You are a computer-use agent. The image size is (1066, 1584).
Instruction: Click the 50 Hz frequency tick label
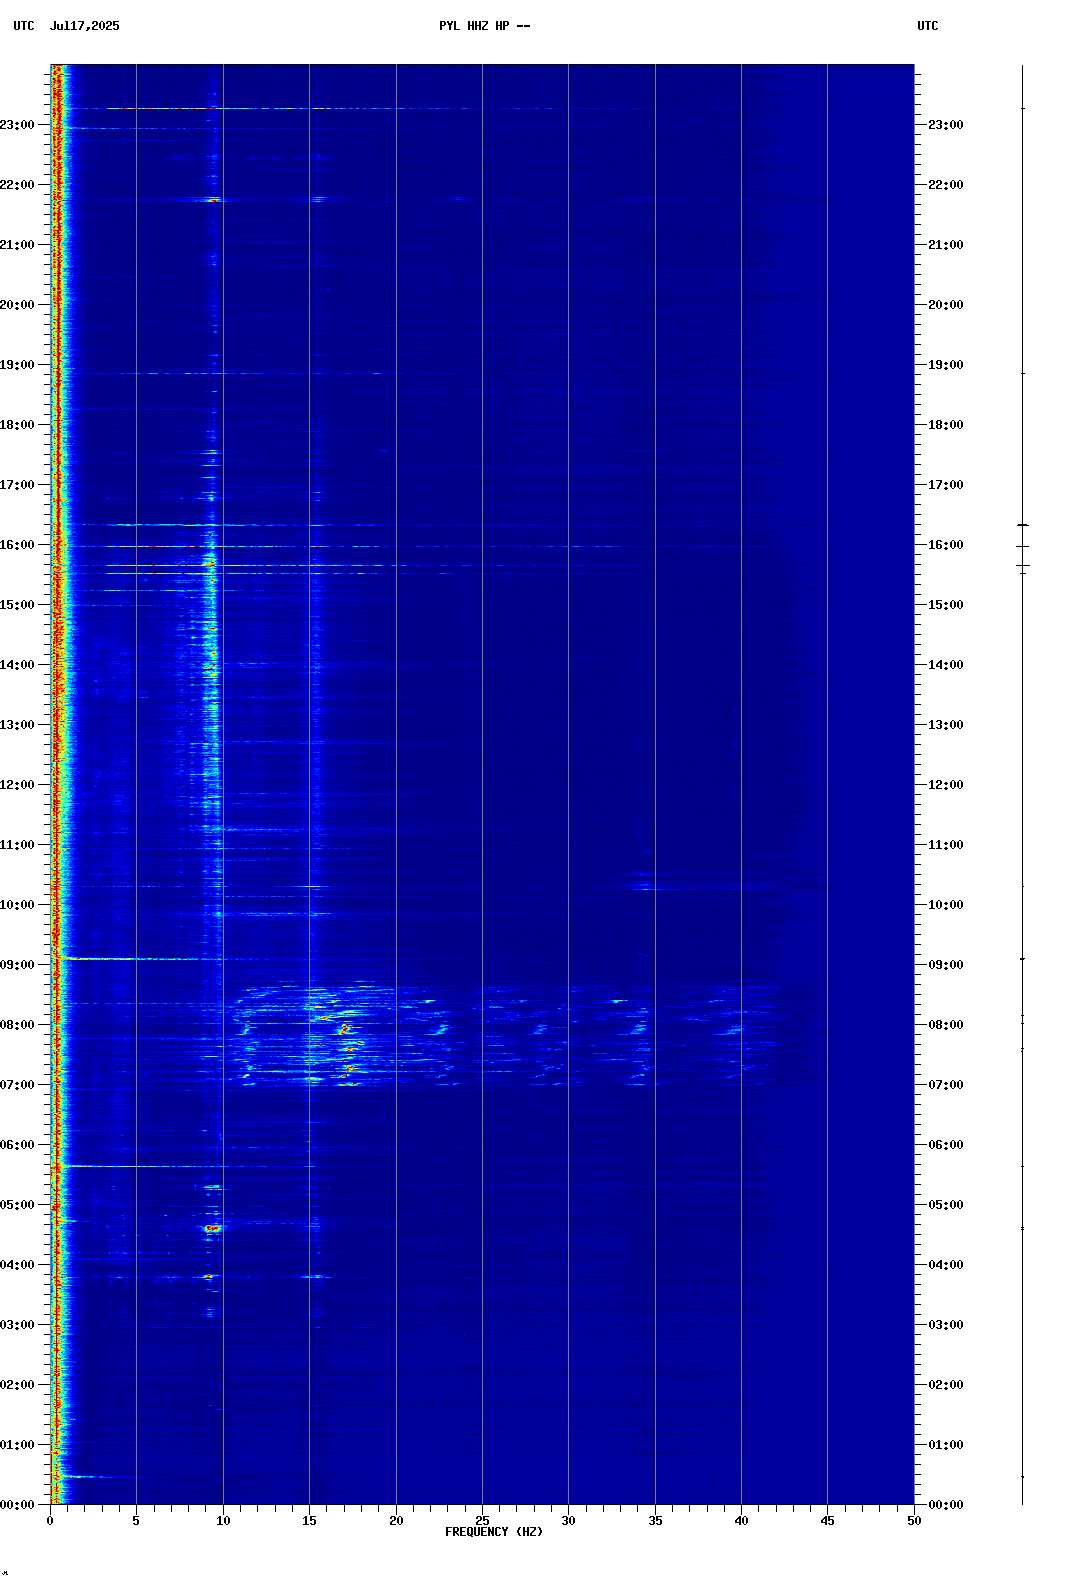coord(914,1521)
